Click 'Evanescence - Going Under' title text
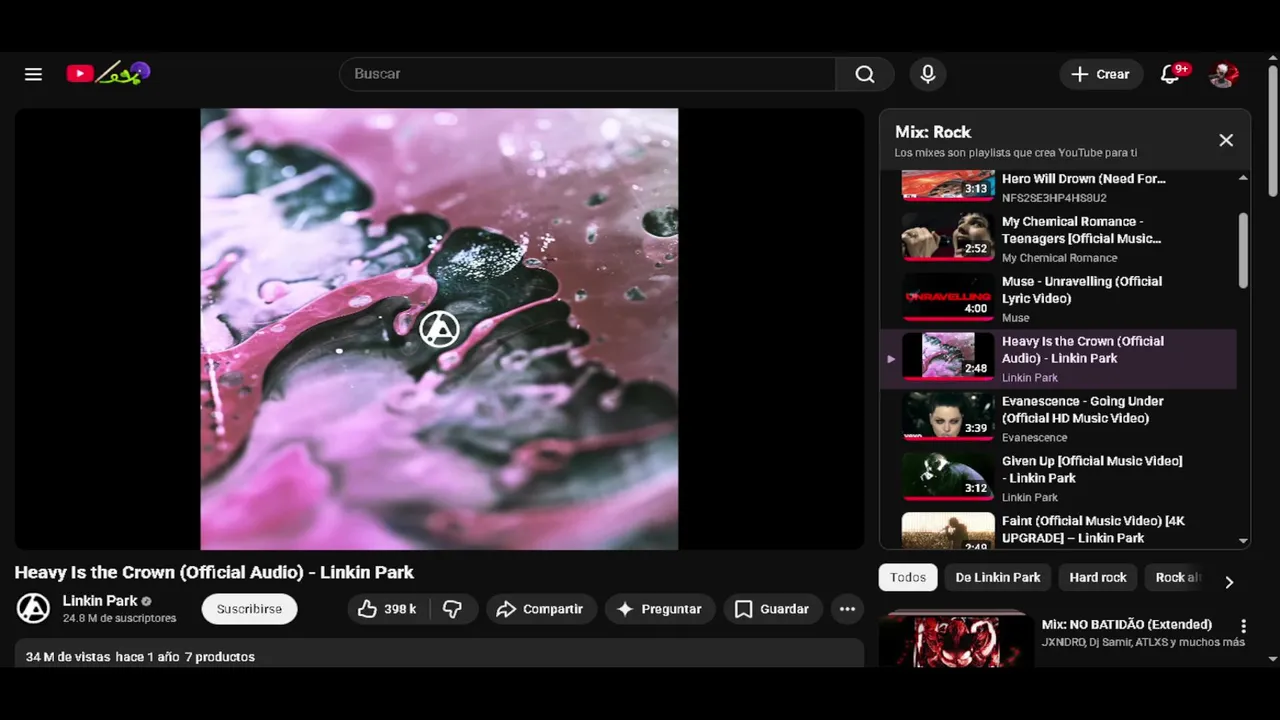The width and height of the screenshot is (1280, 720). 1082,410
